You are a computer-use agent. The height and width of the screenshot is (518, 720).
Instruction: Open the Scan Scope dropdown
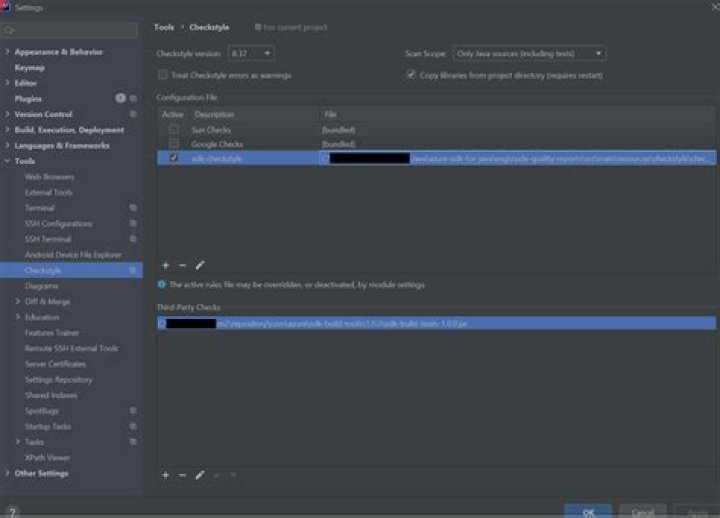[529, 53]
